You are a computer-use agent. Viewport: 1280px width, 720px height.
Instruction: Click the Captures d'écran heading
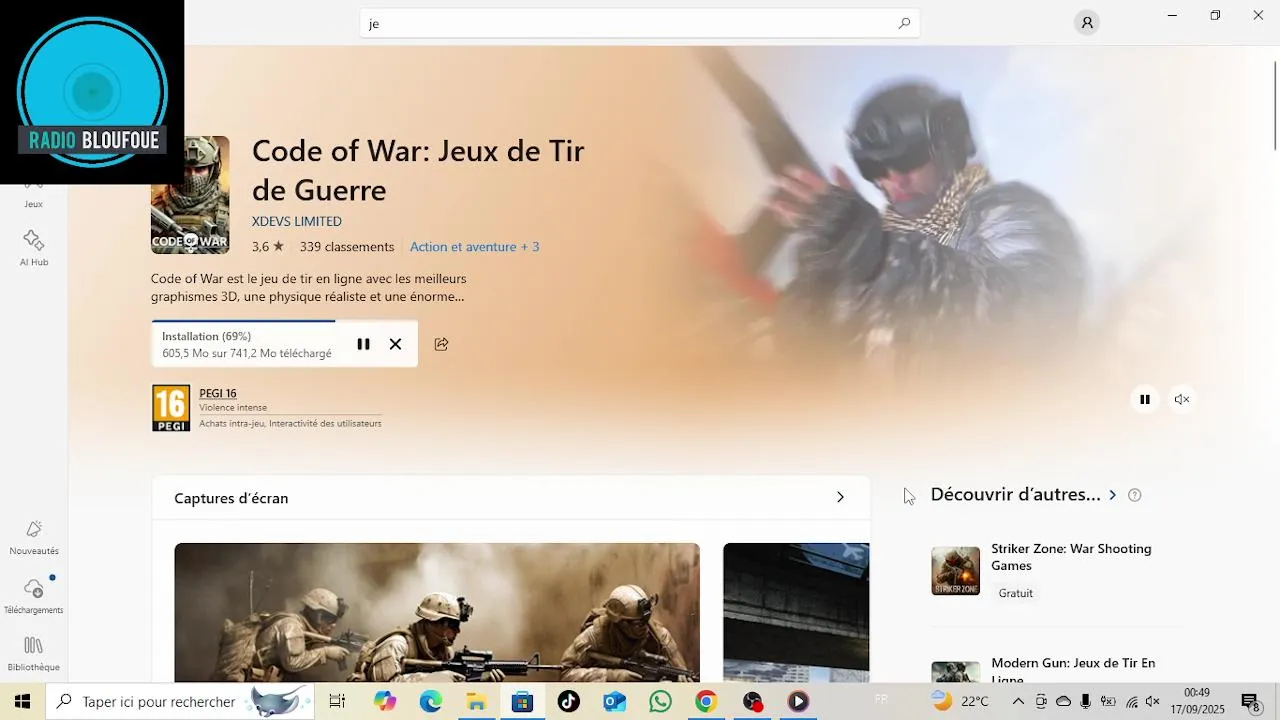231,498
